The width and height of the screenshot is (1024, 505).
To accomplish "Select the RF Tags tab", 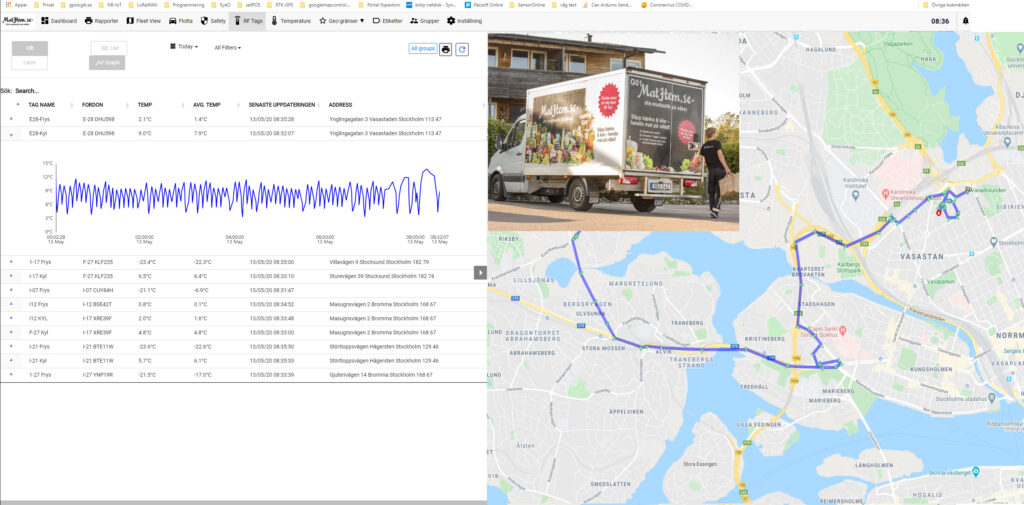I will [248, 21].
